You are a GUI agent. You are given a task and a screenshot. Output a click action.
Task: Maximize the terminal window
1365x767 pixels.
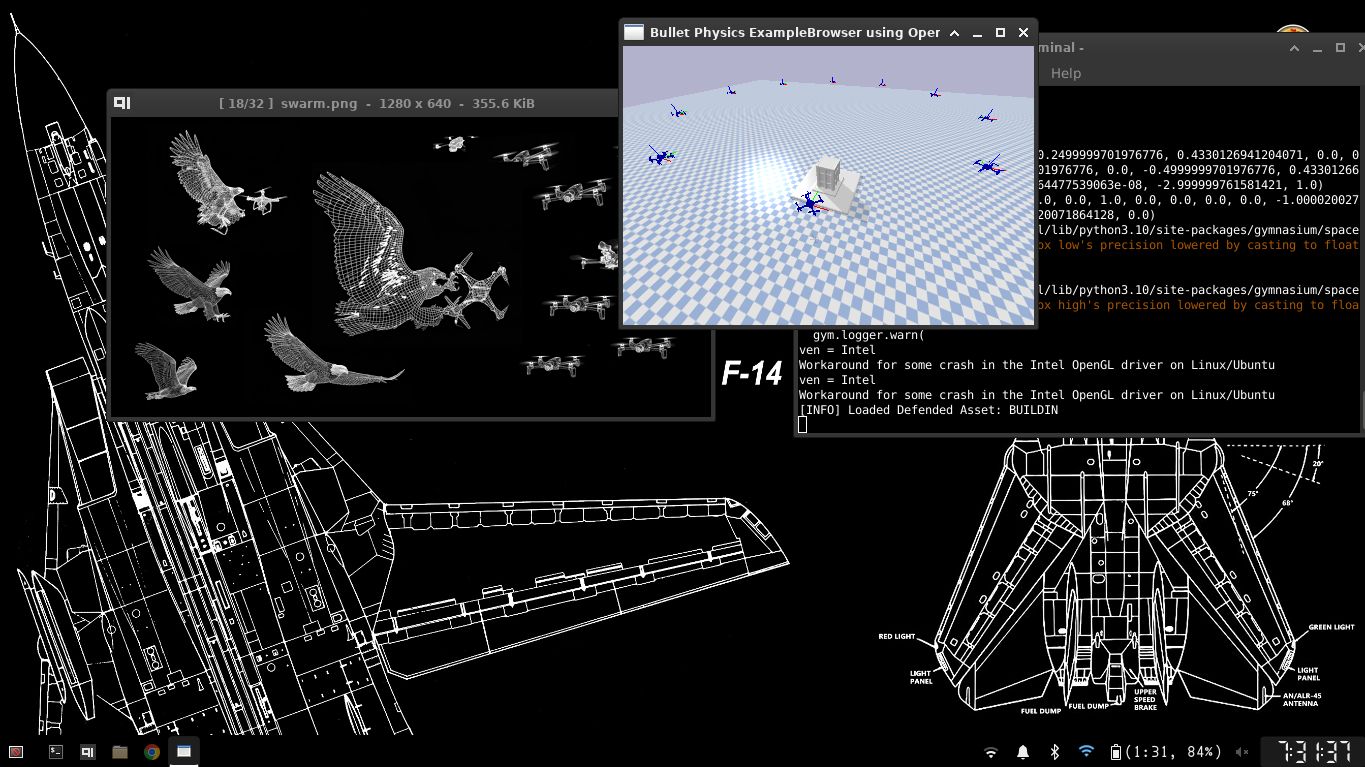click(x=1340, y=47)
